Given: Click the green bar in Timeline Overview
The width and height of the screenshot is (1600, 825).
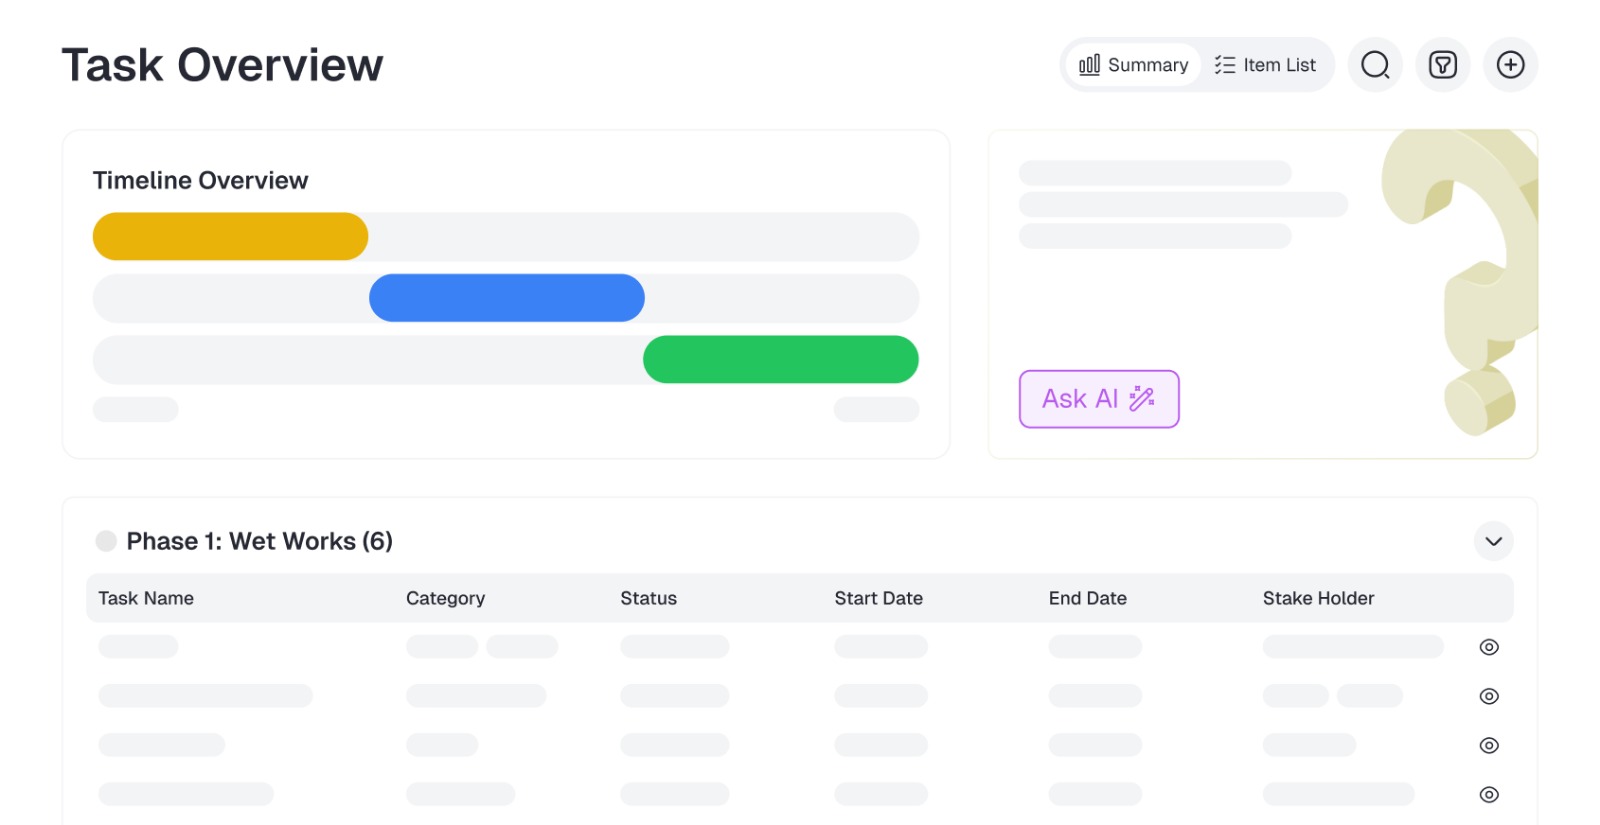Looking at the screenshot, I should pos(781,359).
